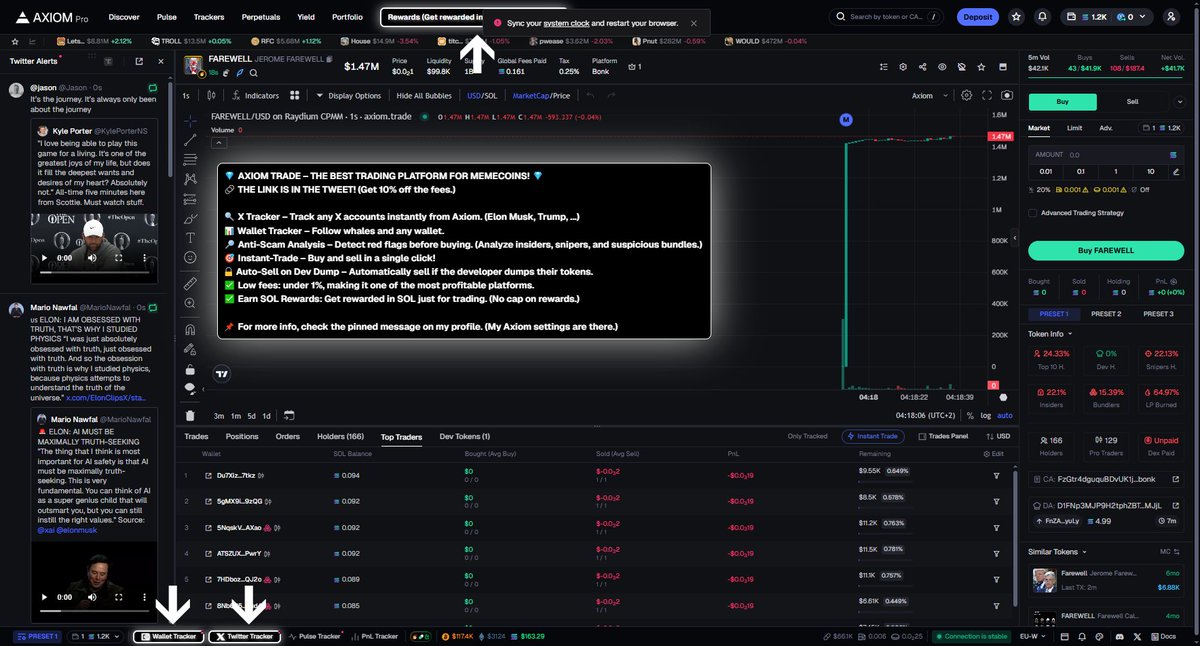Image resolution: width=1200 pixels, height=646 pixels.
Task: Open the chart settings gear icon
Action: click(x=966, y=96)
